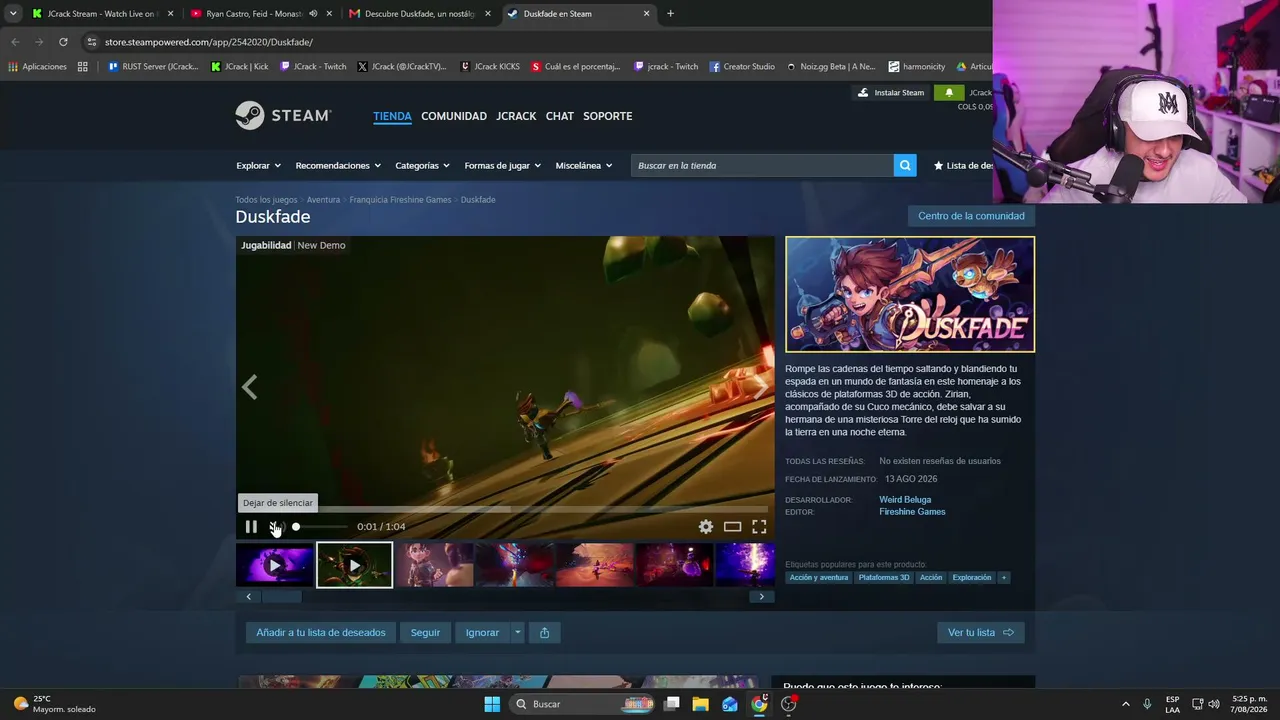Click Ver tu lista button
Screen dimensions: 1280x720
click(x=980, y=632)
